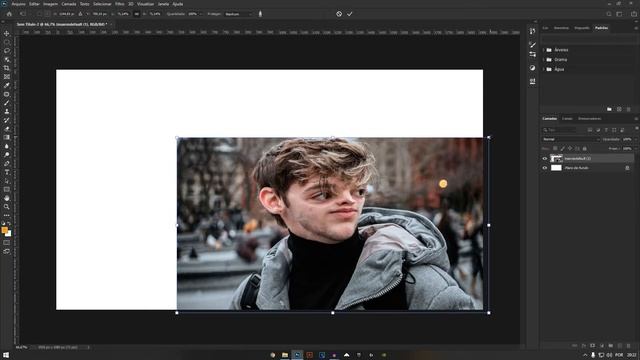Select the Hand tool
640x360 pixels.
[7, 198]
